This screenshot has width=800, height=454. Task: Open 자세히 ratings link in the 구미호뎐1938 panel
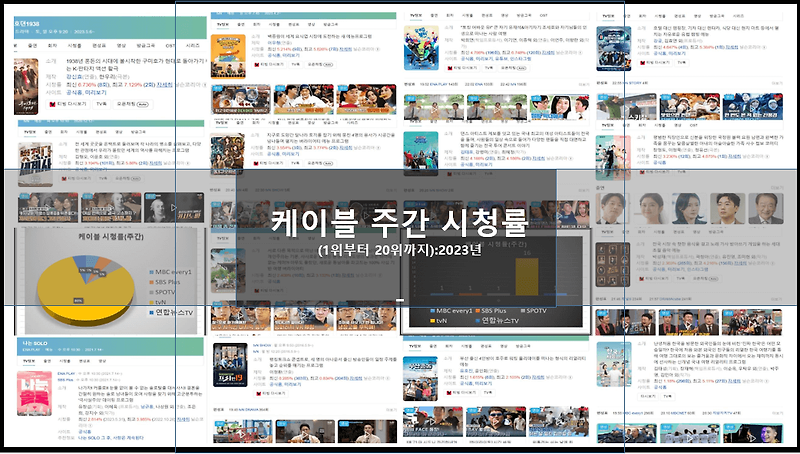click(164, 85)
